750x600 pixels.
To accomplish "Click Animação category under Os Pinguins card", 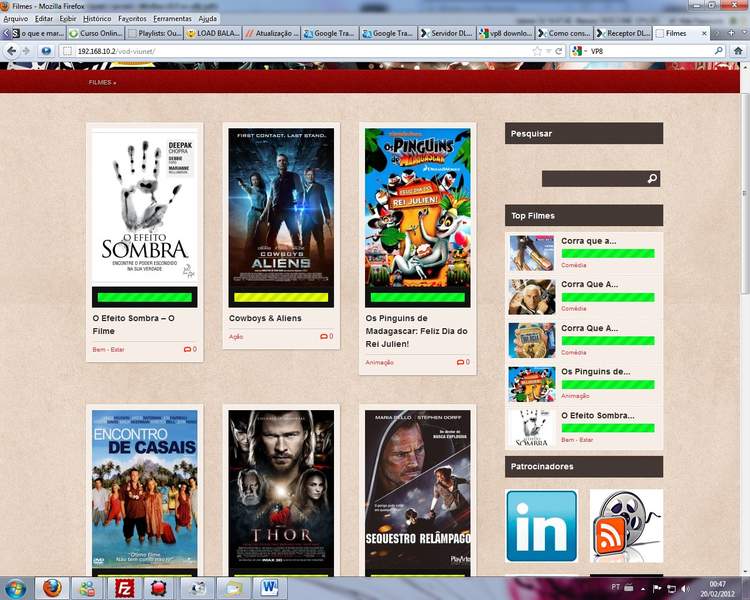I will 379,362.
